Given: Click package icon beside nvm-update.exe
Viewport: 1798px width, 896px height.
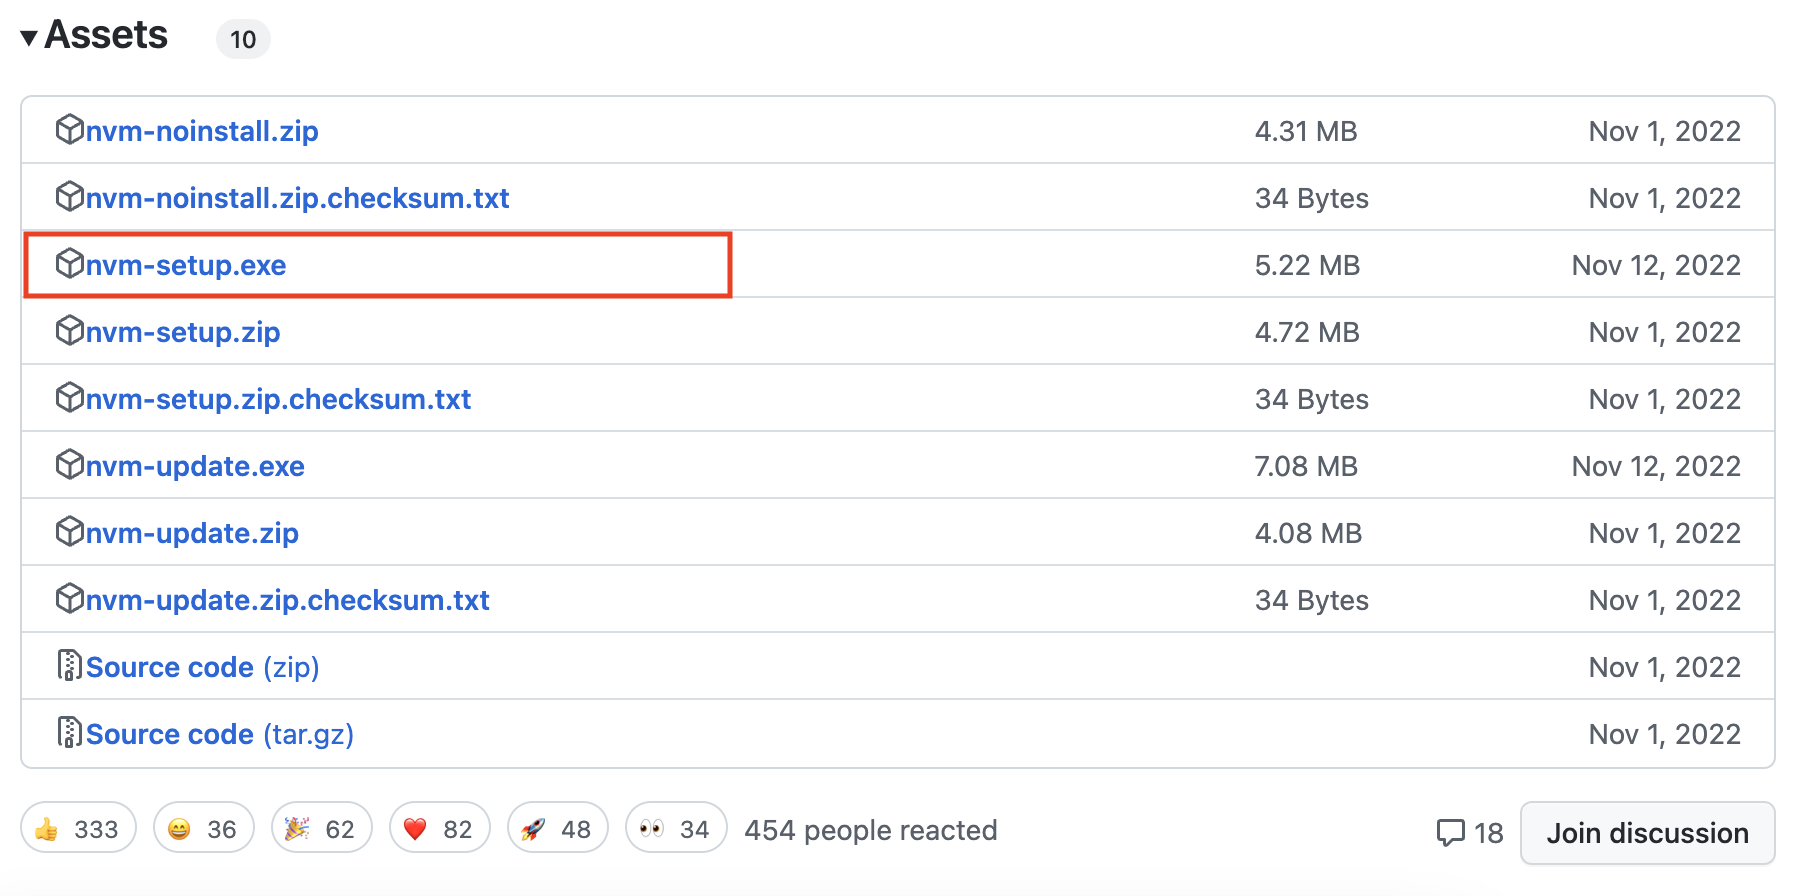Looking at the screenshot, I should (x=69, y=465).
